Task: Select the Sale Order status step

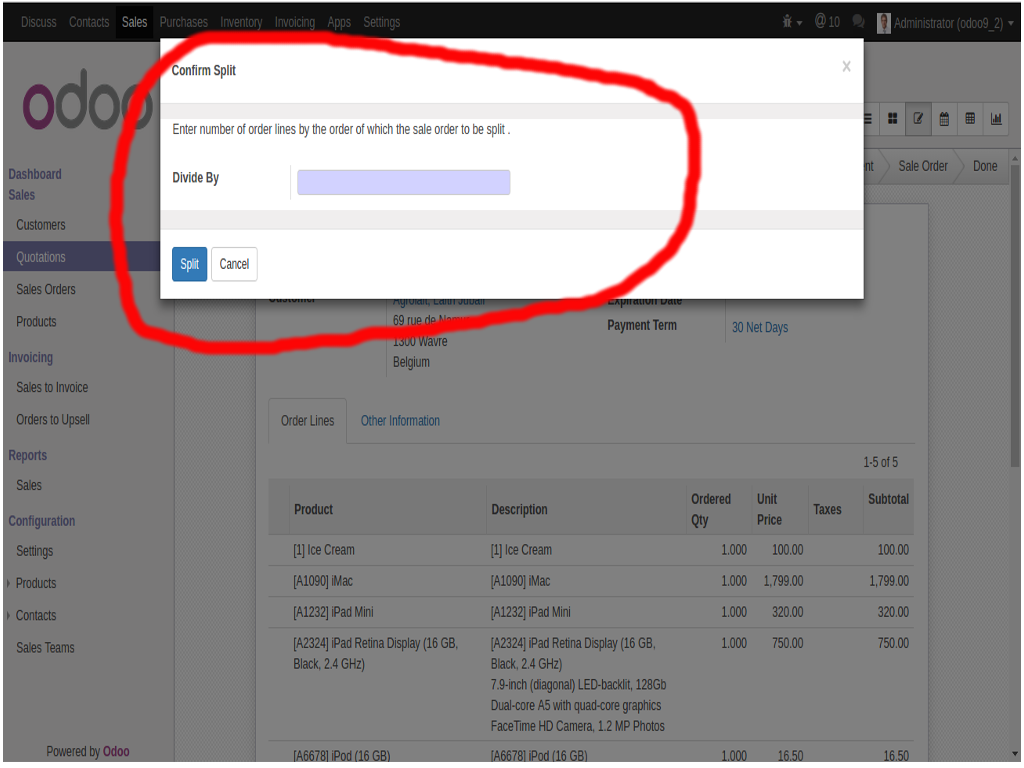Action: tap(922, 166)
